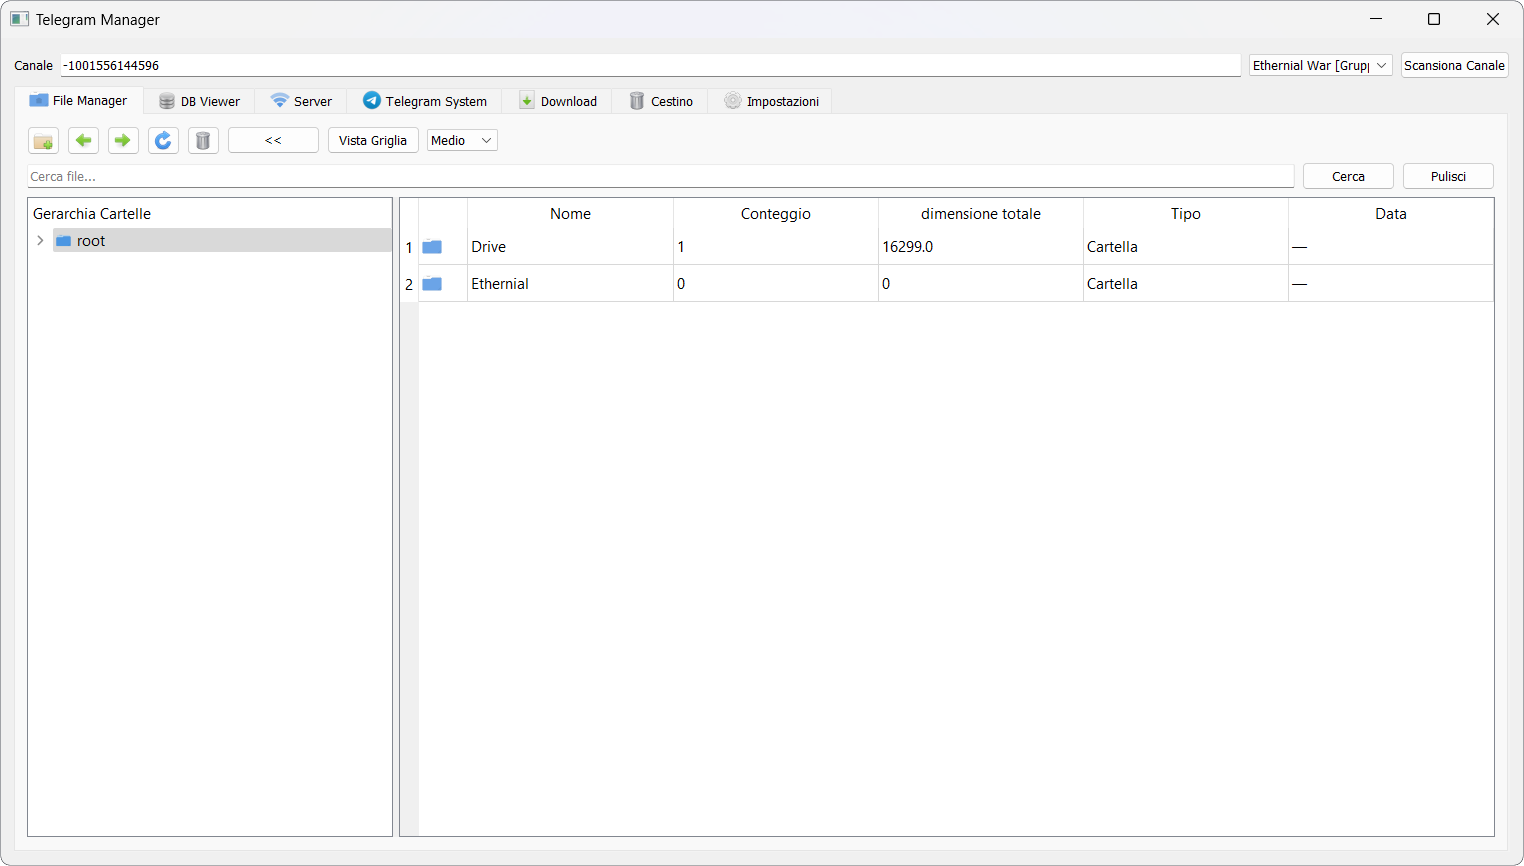Select the root folder in hierarchy
Screen dimensions: 1524x866
pyautogui.click(x=222, y=240)
